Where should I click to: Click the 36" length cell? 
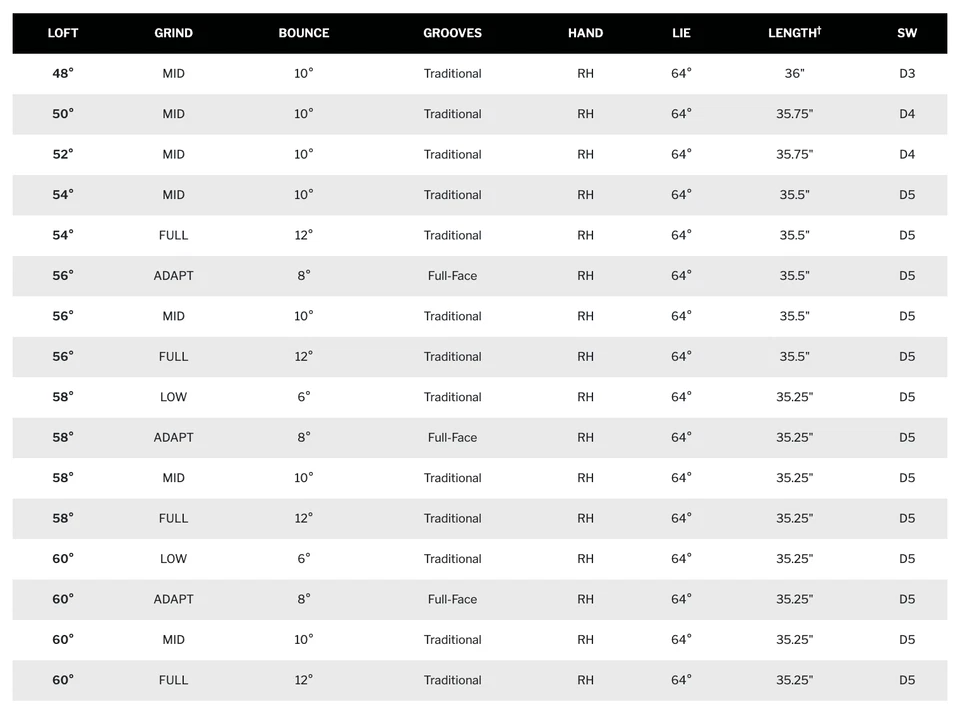[x=794, y=73]
